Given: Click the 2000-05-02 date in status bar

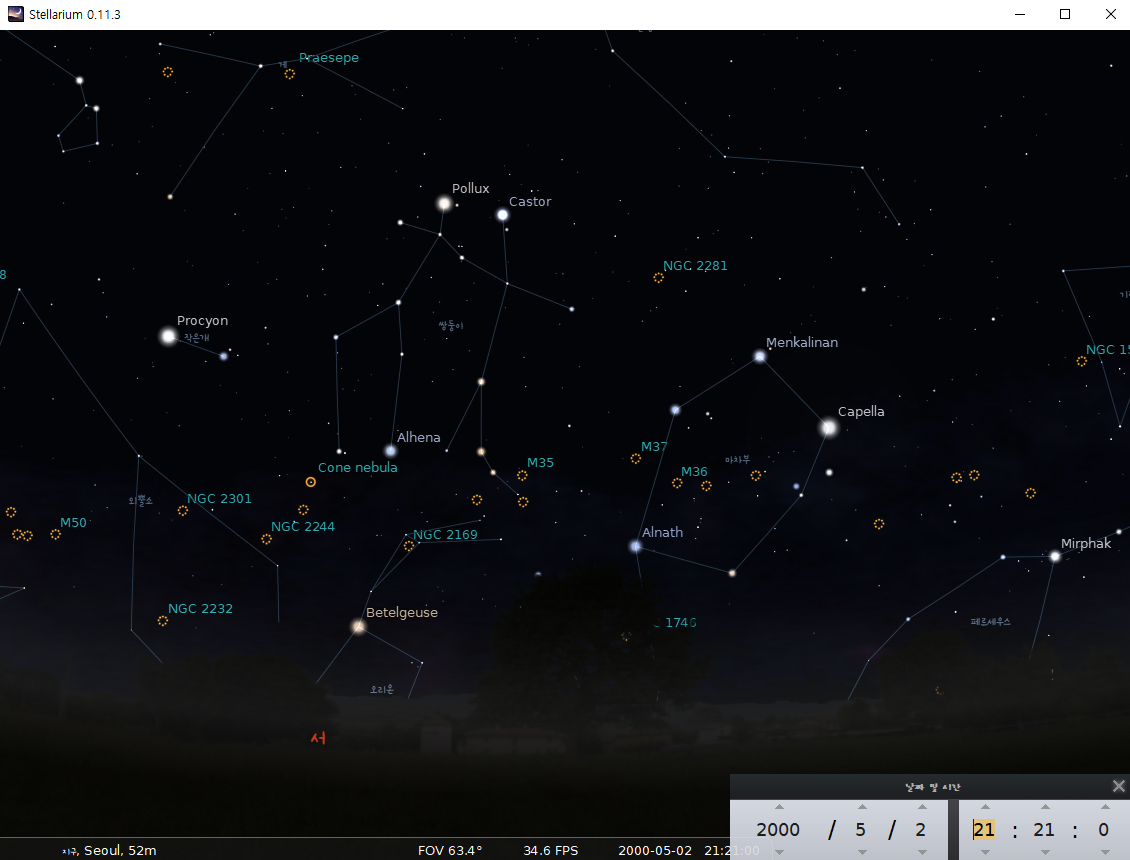Looking at the screenshot, I should [x=654, y=851].
